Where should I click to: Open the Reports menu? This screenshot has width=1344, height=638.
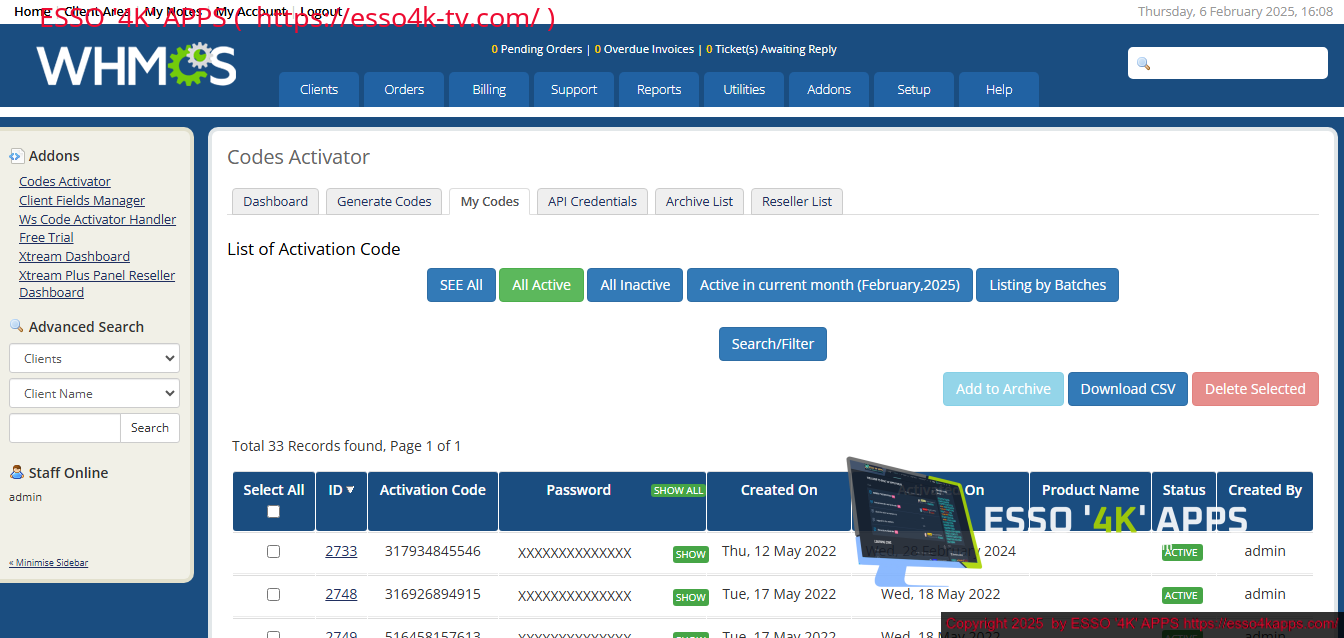pos(659,89)
